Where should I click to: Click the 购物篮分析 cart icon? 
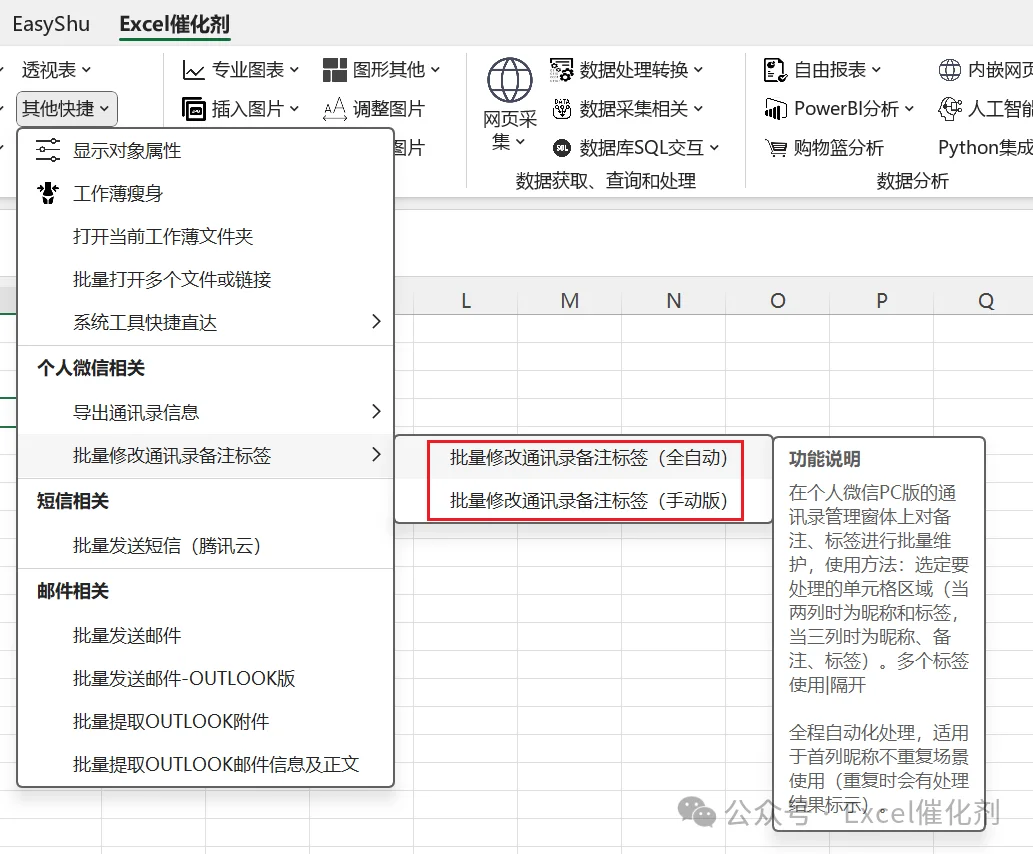[x=775, y=148]
